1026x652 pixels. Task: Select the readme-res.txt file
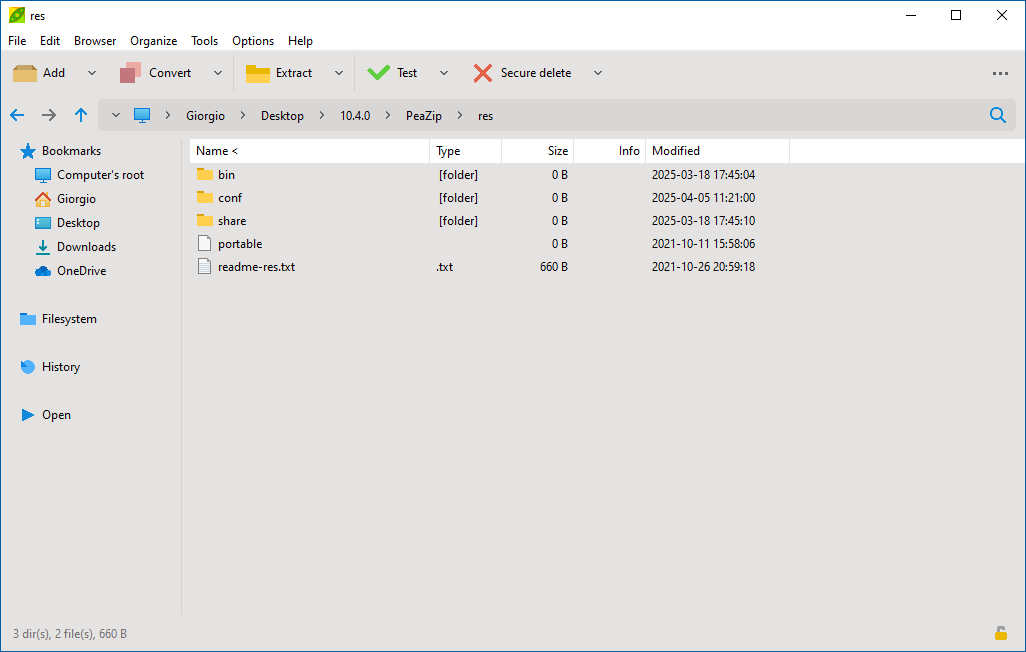(257, 267)
